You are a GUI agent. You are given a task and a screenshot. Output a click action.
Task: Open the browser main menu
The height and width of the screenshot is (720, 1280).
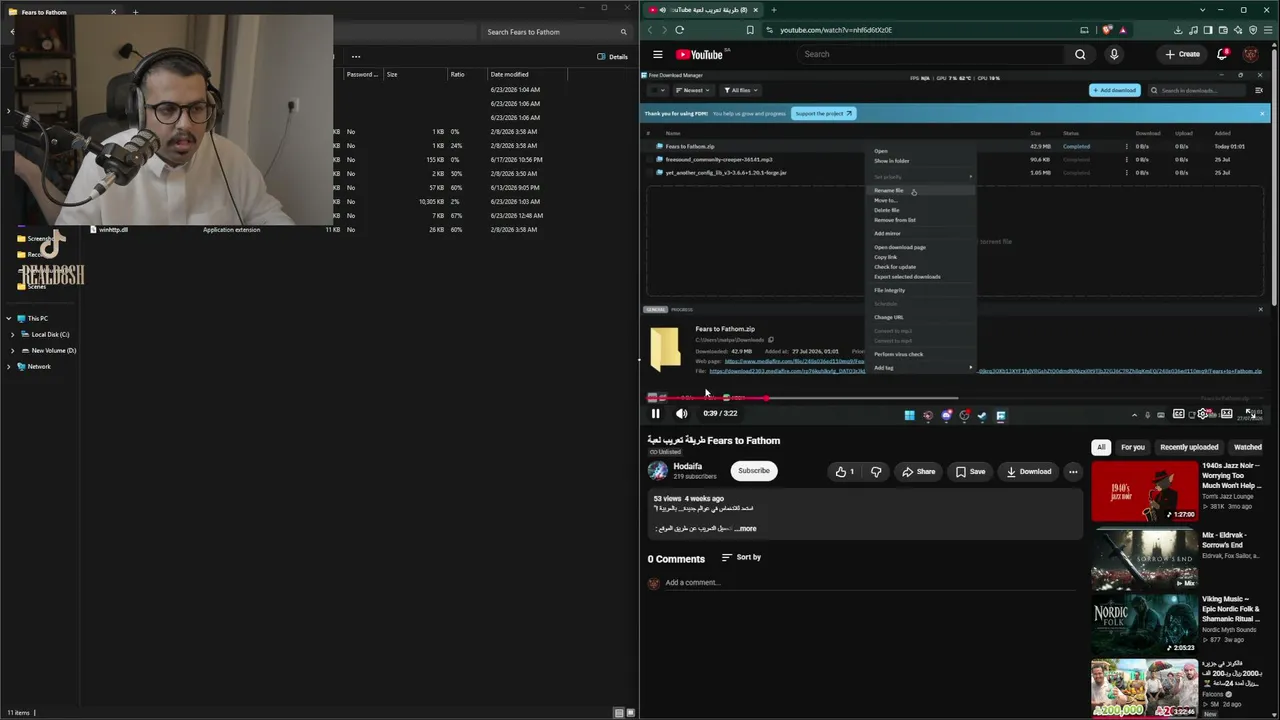(x=1267, y=30)
